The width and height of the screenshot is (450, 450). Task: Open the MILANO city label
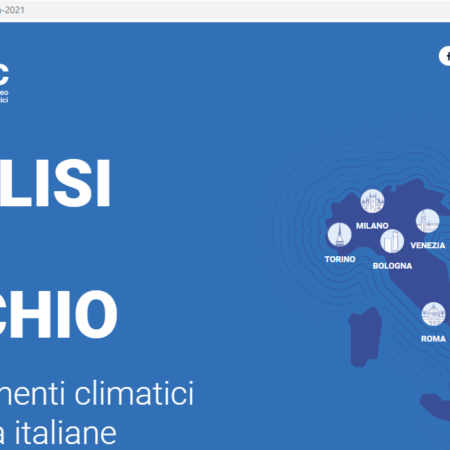pos(372,226)
